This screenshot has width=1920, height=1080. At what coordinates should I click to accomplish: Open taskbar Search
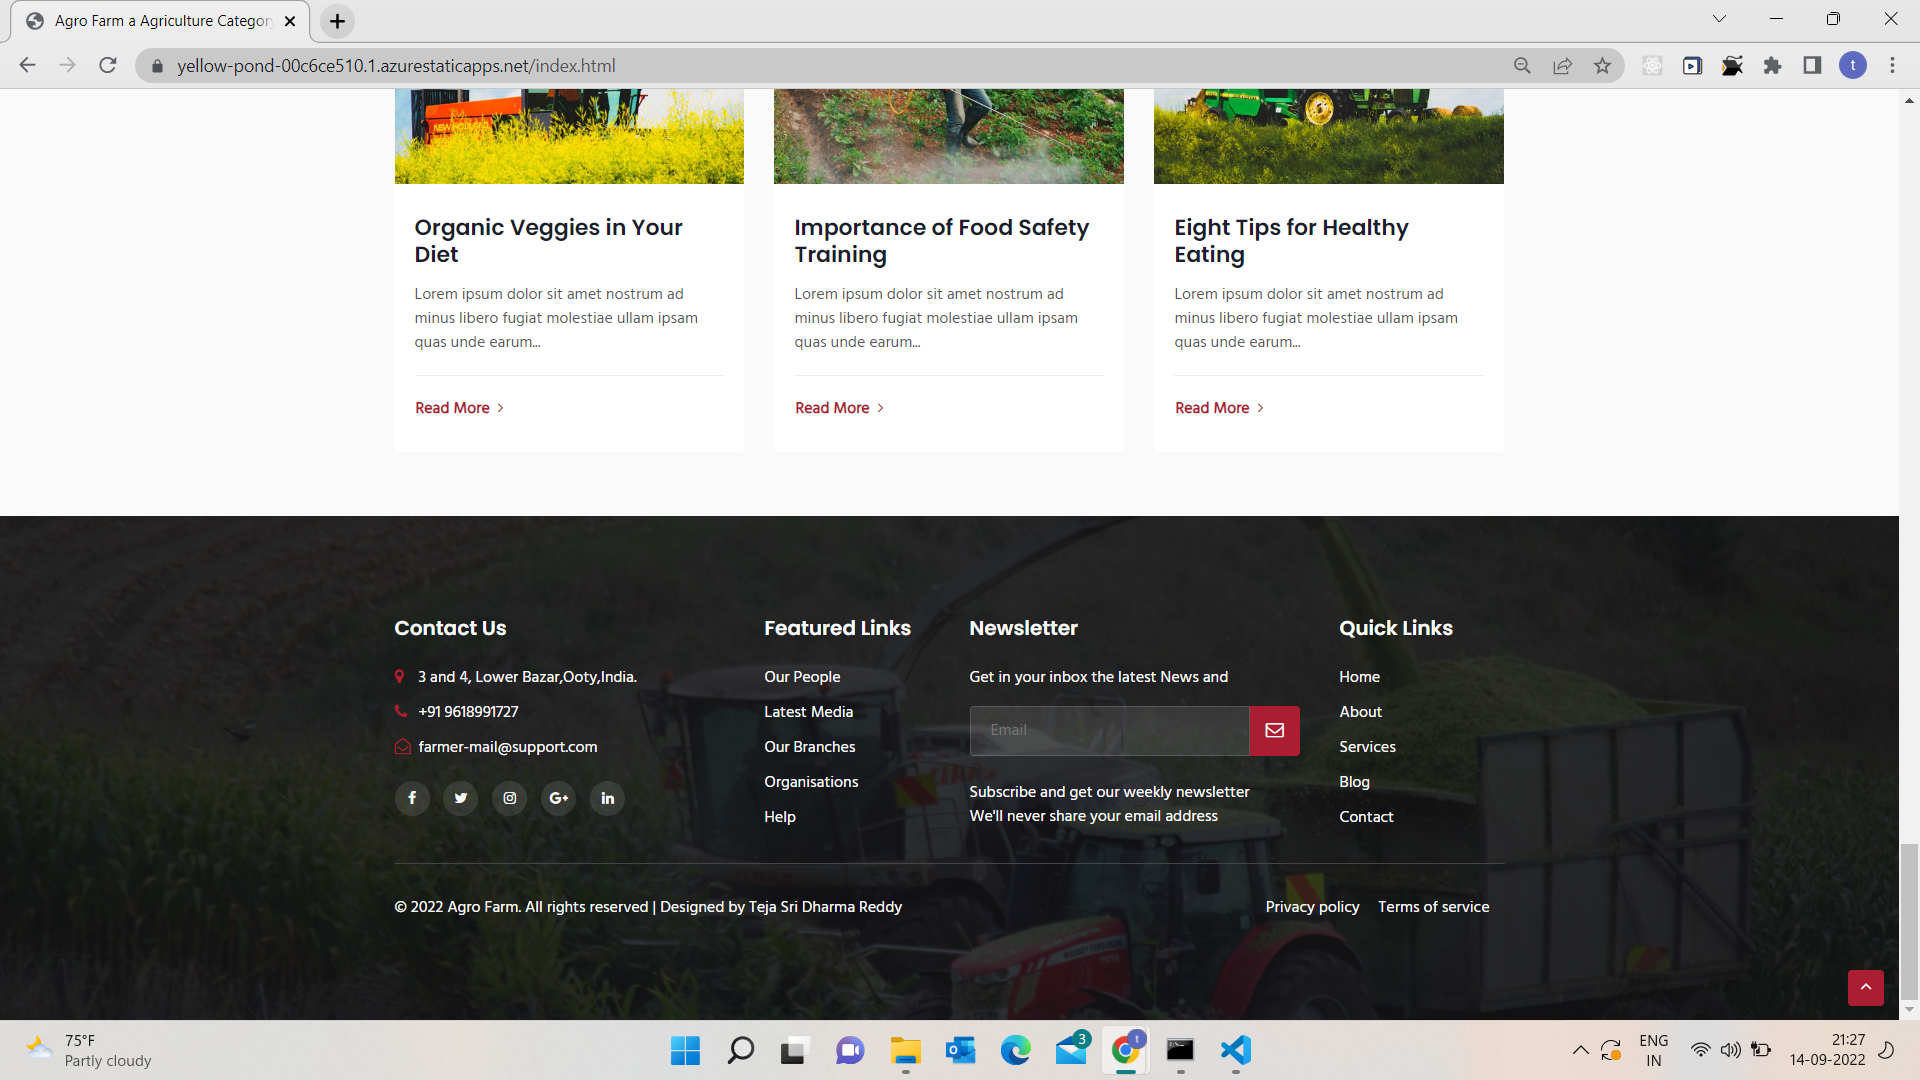tap(740, 1050)
